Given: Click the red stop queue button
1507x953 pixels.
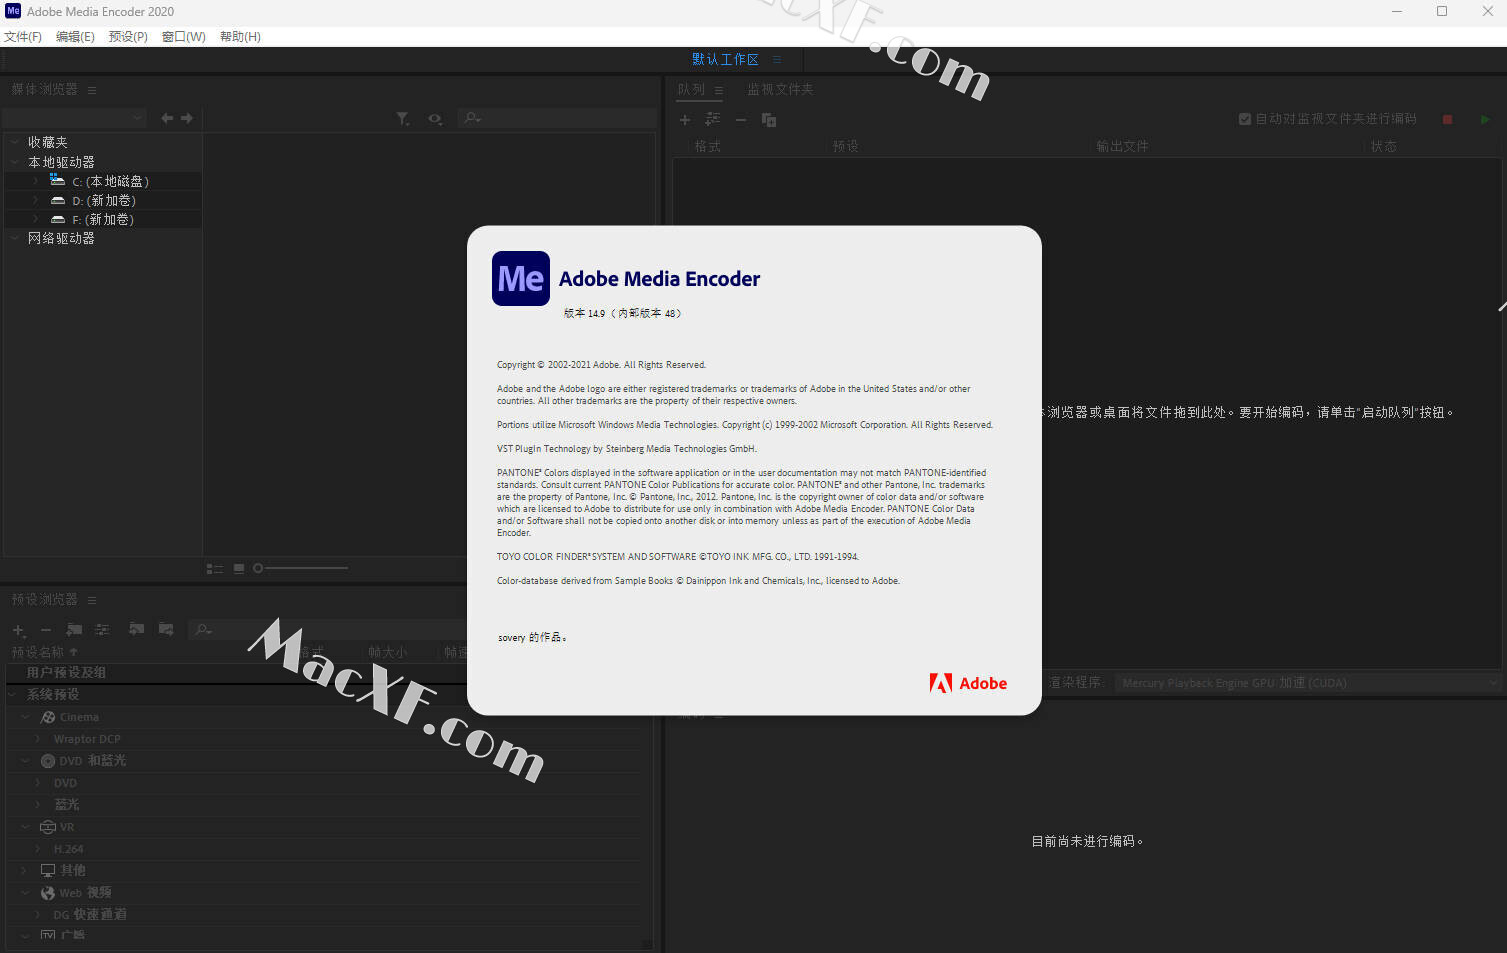Looking at the screenshot, I should (x=1447, y=119).
